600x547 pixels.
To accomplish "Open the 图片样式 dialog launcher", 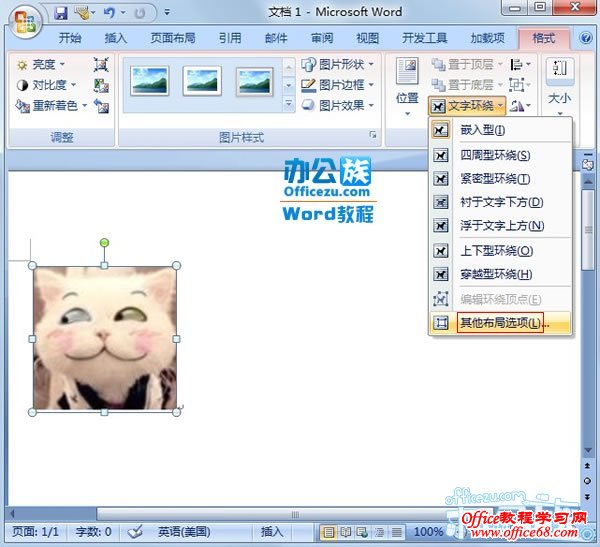I will (373, 134).
